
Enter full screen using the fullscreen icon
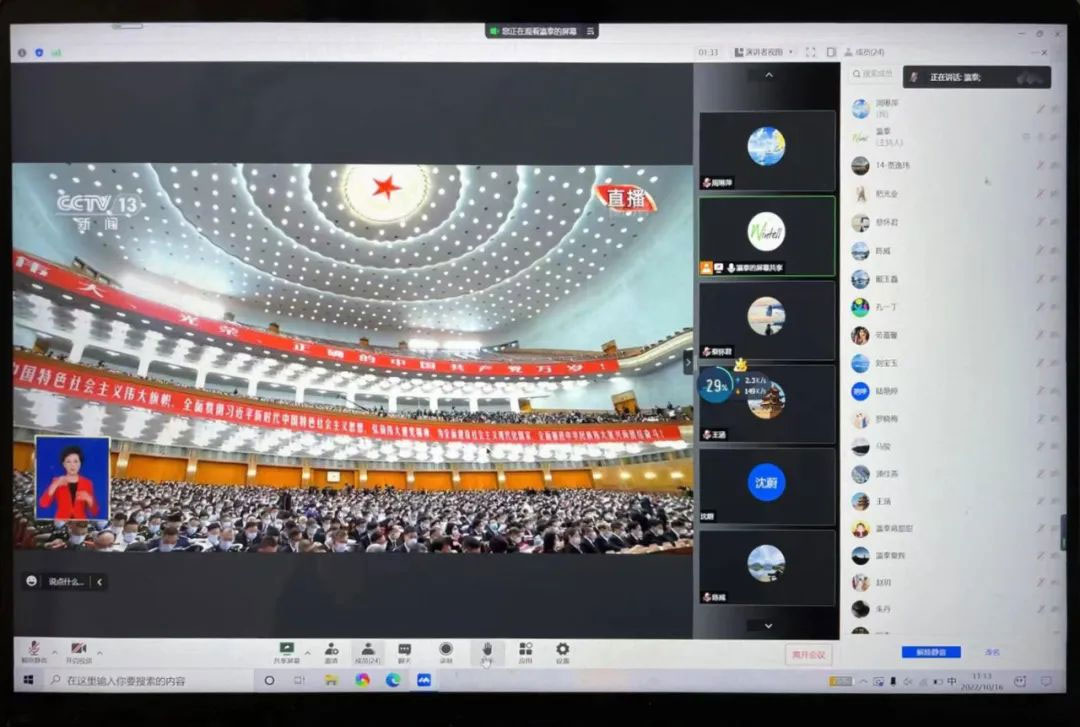pos(810,52)
